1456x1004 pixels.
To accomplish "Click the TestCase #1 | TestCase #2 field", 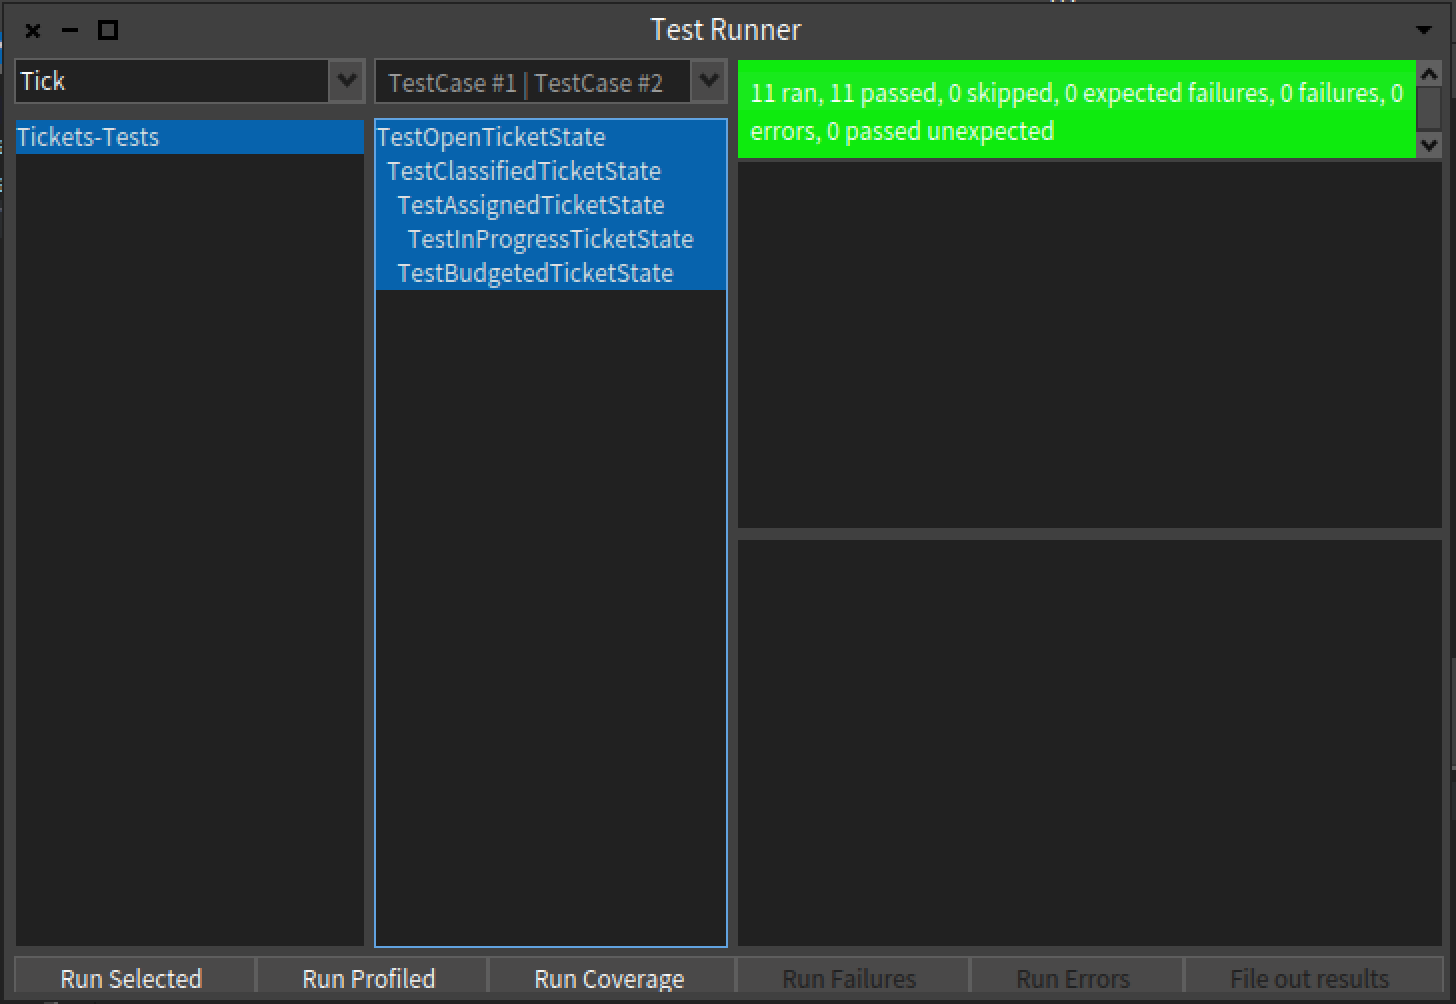I will coord(532,82).
